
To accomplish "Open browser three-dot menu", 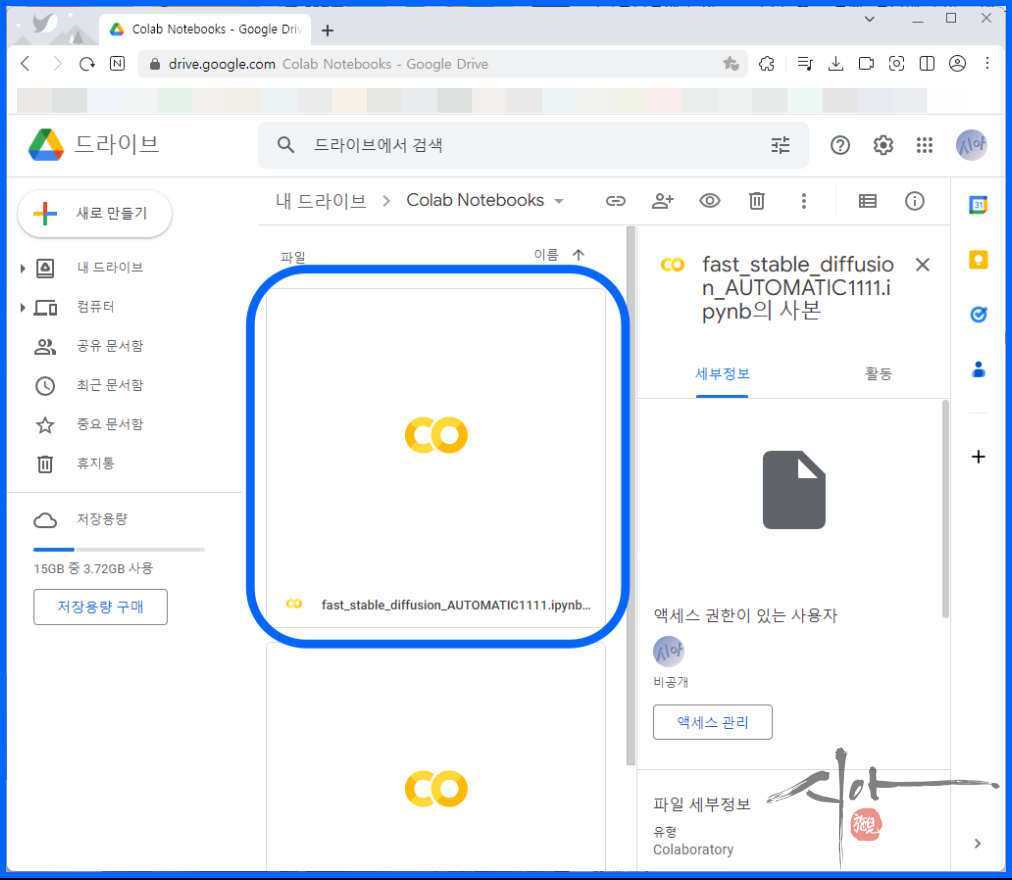I will click(x=987, y=64).
